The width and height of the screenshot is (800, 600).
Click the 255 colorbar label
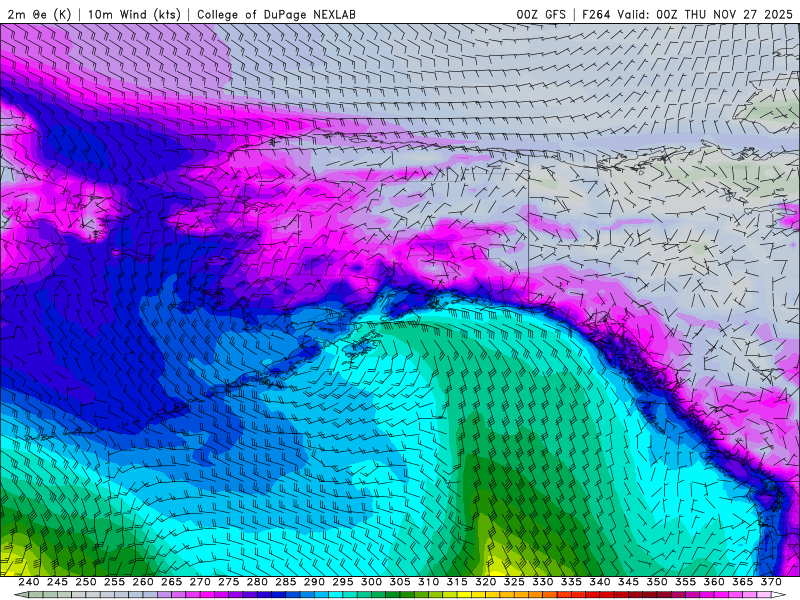(x=114, y=582)
